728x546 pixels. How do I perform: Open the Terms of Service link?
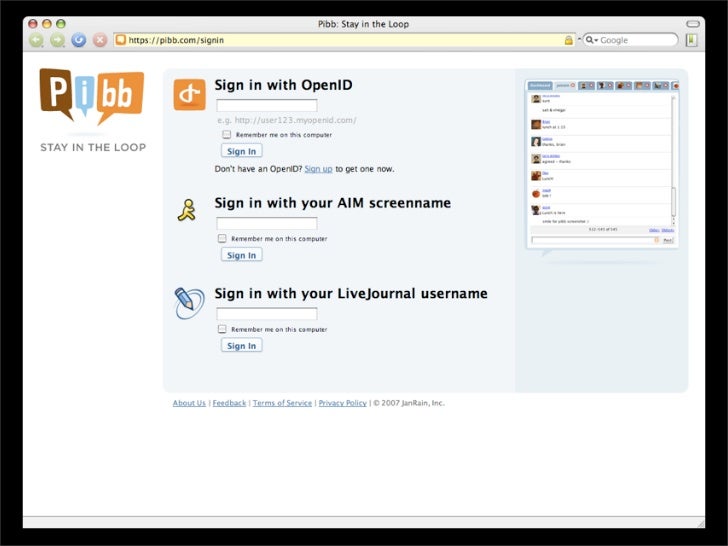coord(282,403)
